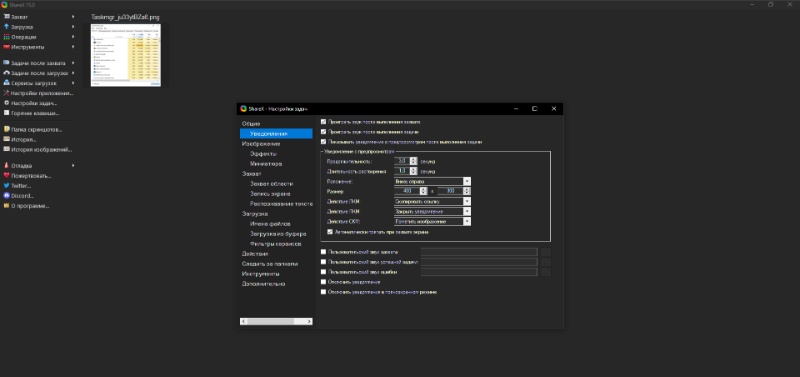Open О программе about entry
800x377 pixels.
pyautogui.click(x=30, y=206)
